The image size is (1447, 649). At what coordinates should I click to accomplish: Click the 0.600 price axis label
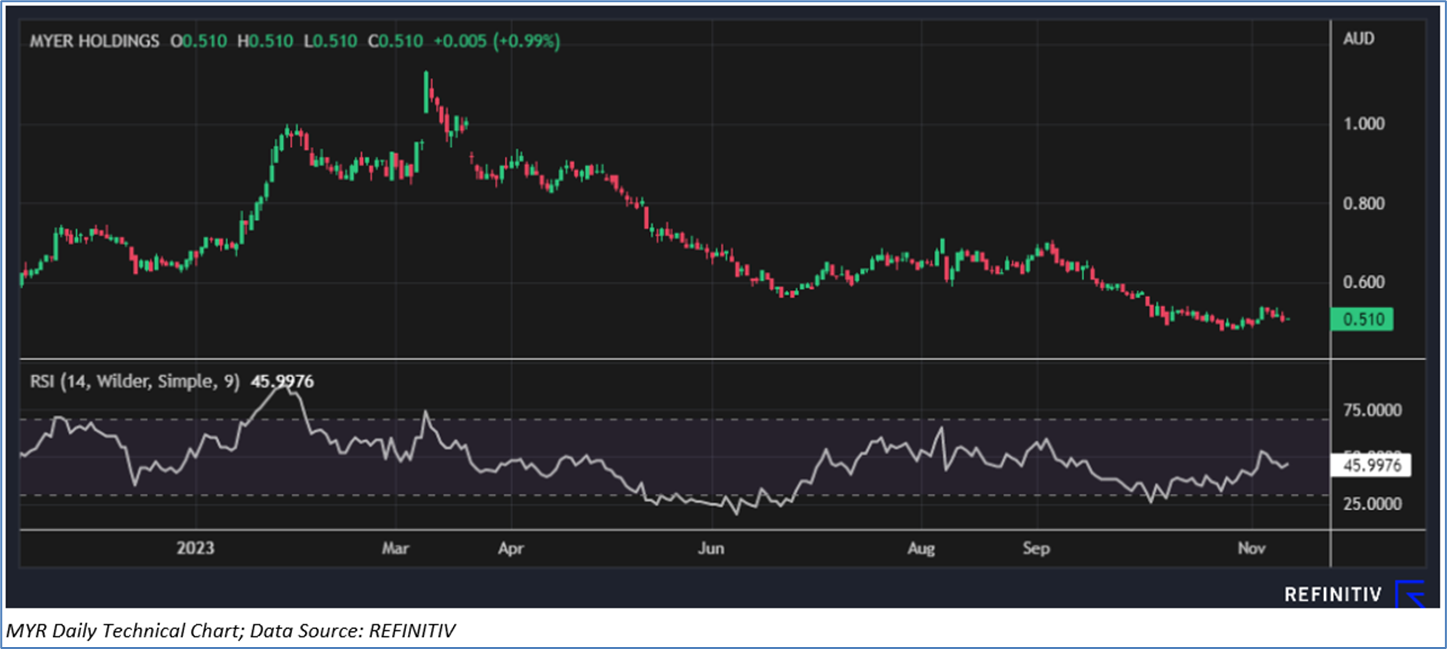[x=1364, y=283]
